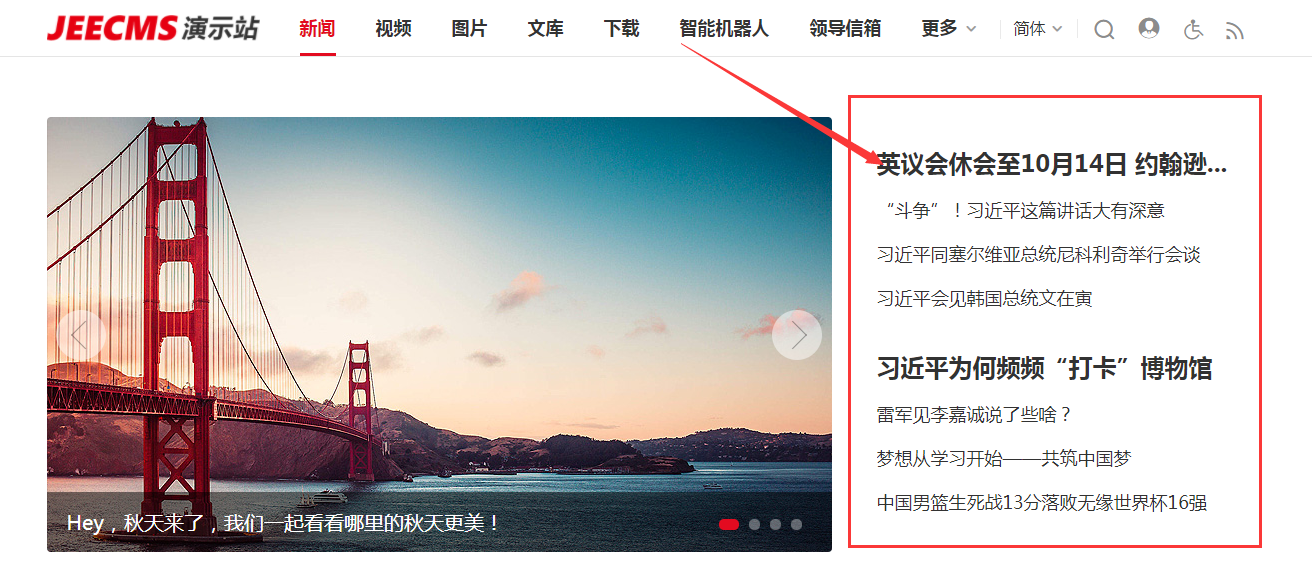This screenshot has width=1312, height=576.
Task: Open the 领导信箱 menu item
Action: (x=845, y=29)
